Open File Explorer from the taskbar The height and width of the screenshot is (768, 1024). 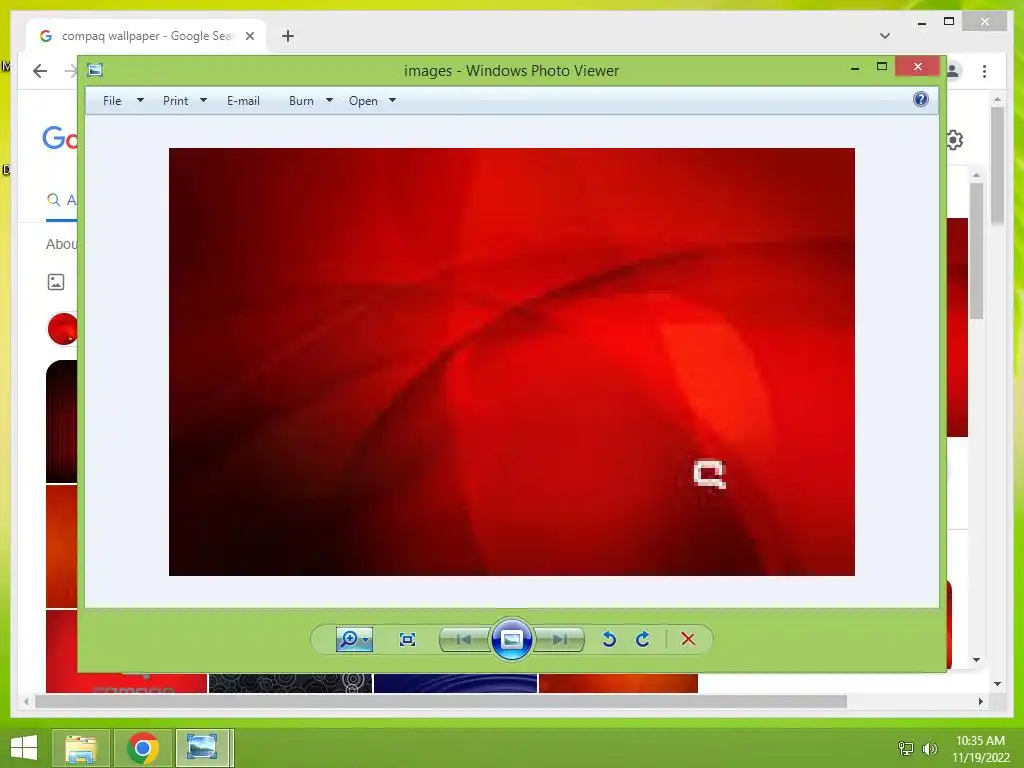[81, 748]
